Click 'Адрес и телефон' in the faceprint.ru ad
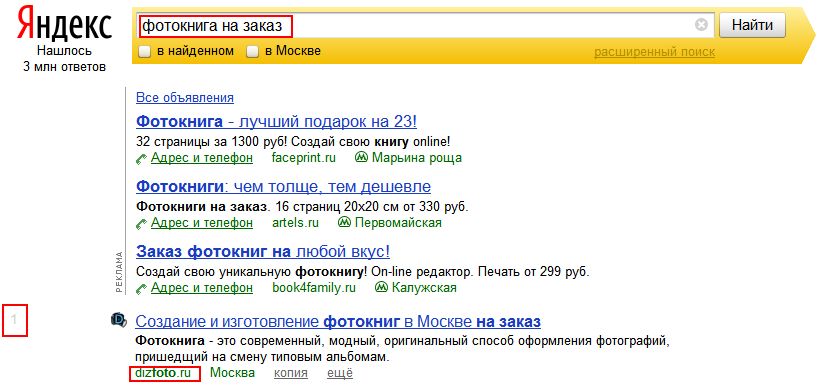Image resolution: width=819 pixels, height=391 pixels. click(202, 158)
